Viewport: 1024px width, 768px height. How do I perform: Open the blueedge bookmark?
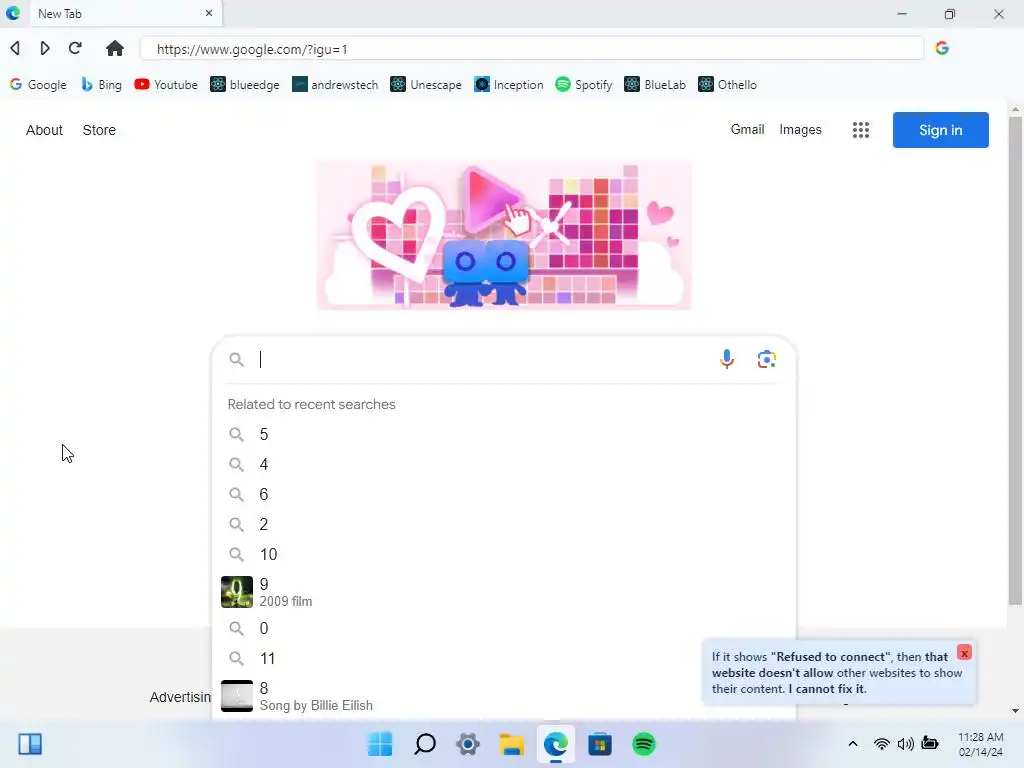click(x=245, y=85)
